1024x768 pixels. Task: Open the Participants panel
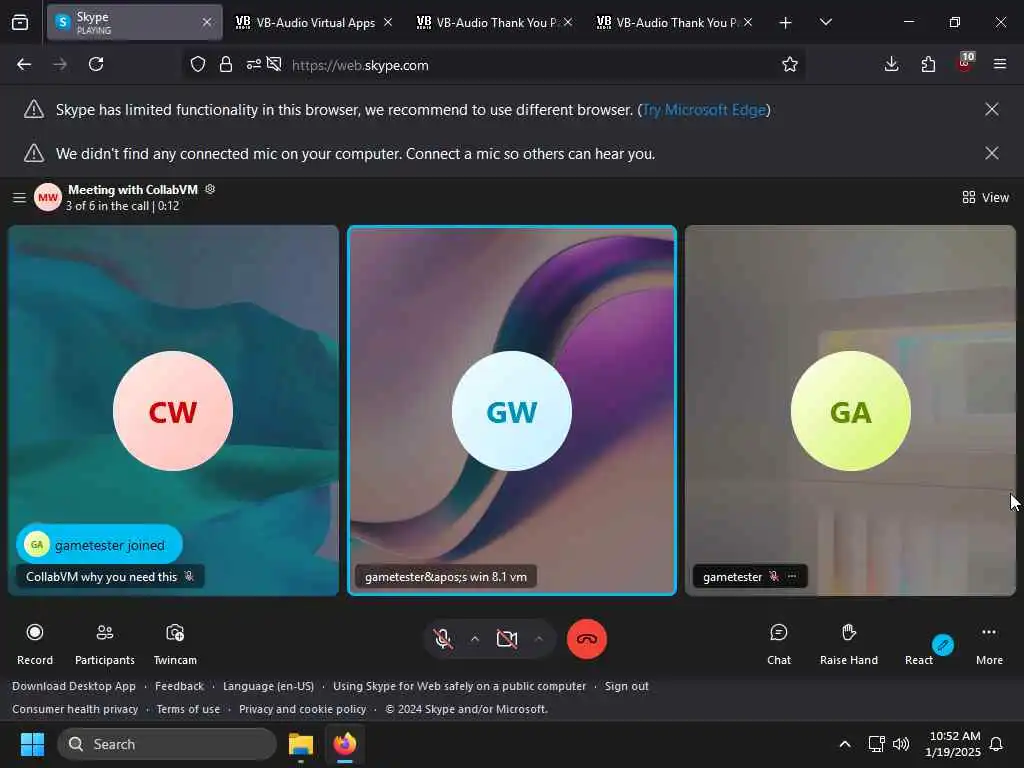(x=104, y=644)
